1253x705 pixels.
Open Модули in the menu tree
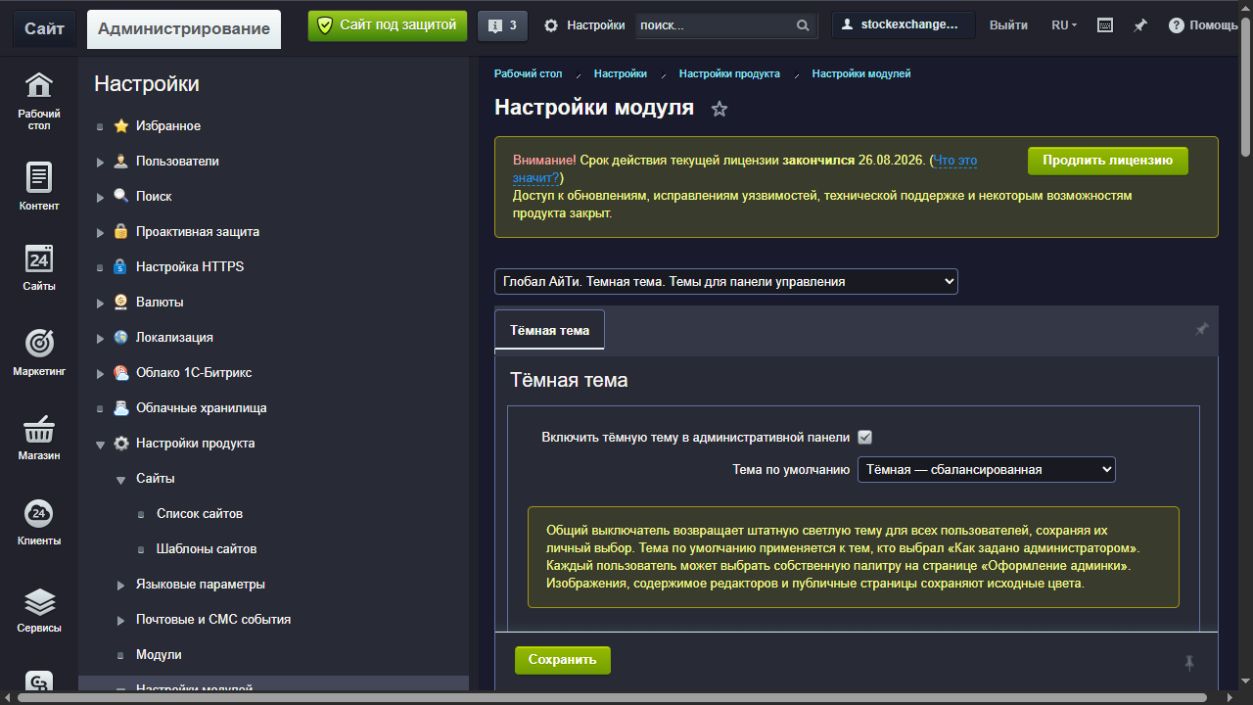tap(159, 655)
